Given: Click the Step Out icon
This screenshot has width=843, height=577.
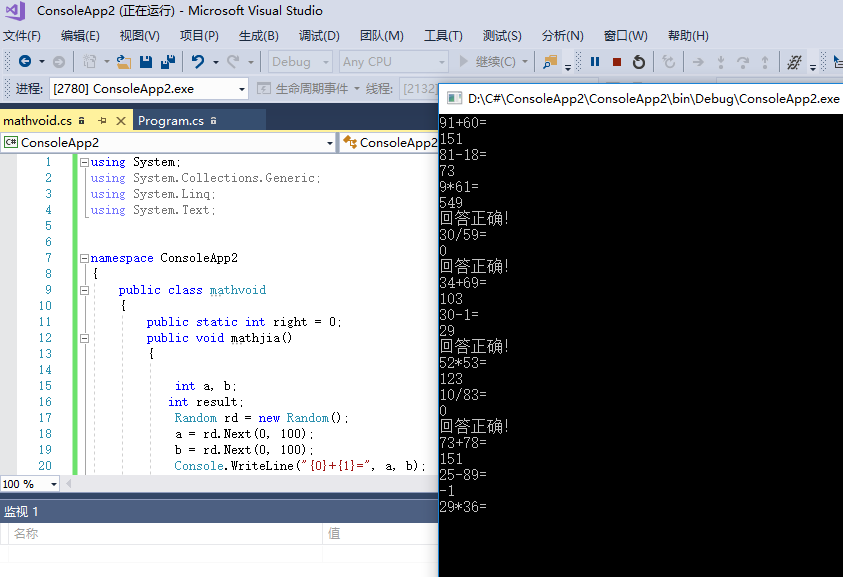Looking at the screenshot, I should pyautogui.click(x=765, y=62).
